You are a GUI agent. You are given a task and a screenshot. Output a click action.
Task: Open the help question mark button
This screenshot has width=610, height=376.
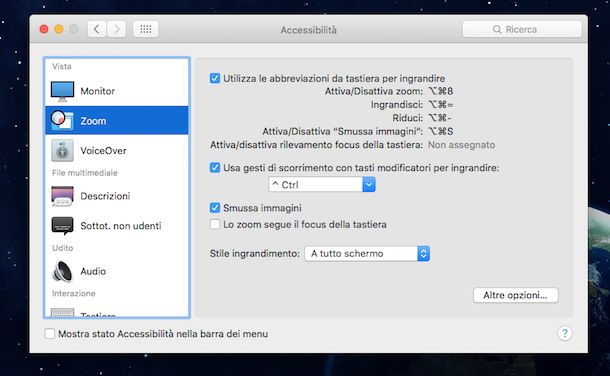564,333
